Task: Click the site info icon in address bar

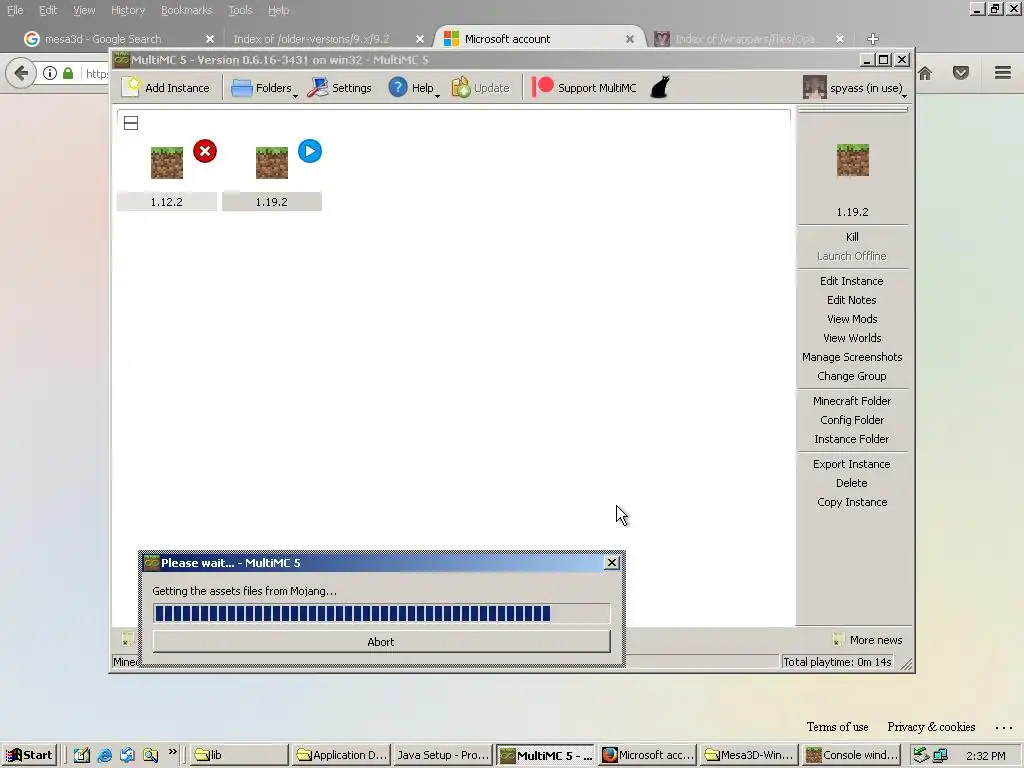Action: coord(50,73)
